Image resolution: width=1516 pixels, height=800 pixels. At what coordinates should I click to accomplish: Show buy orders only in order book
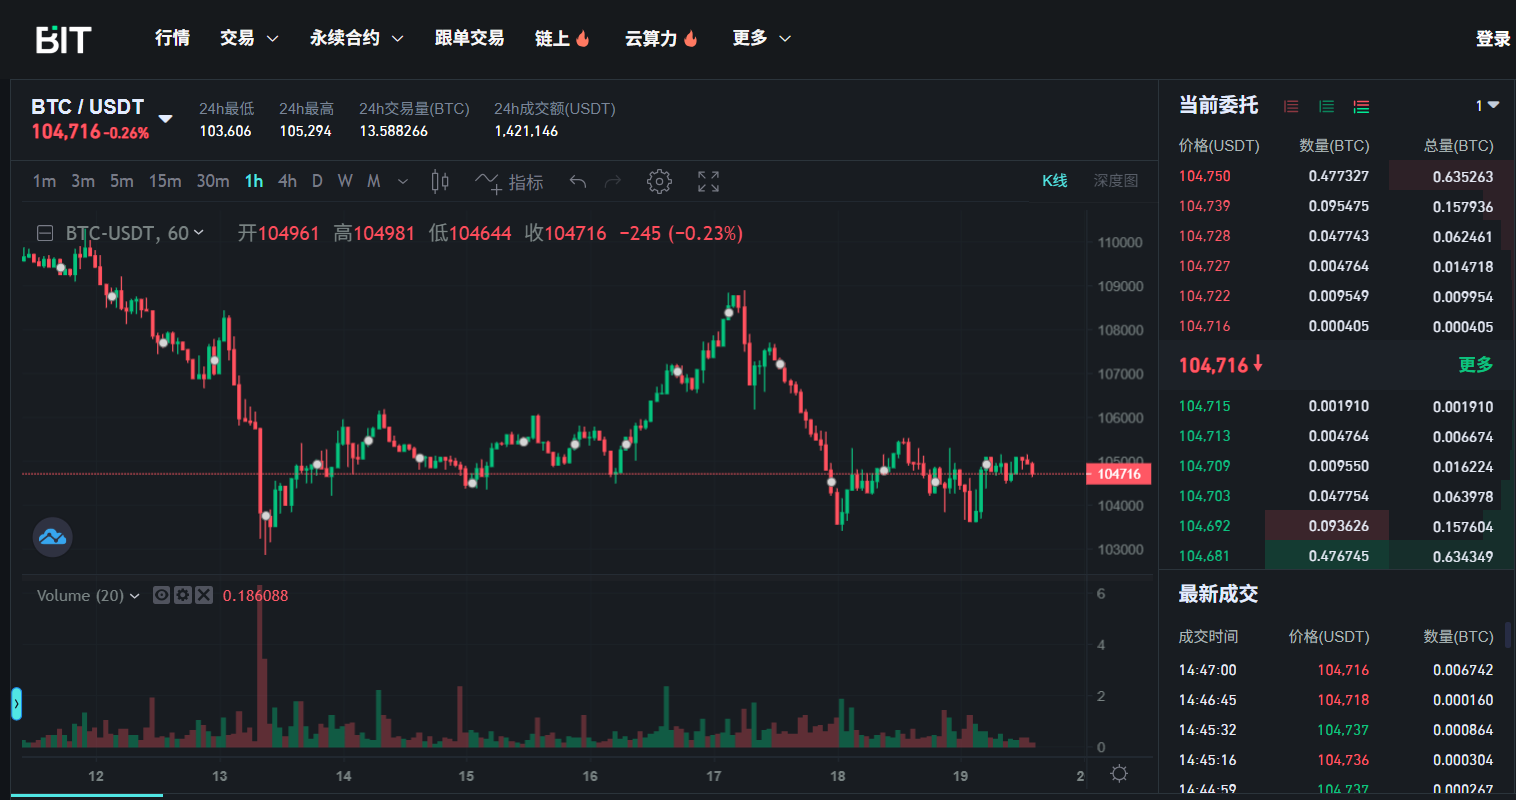pyautogui.click(x=1326, y=106)
